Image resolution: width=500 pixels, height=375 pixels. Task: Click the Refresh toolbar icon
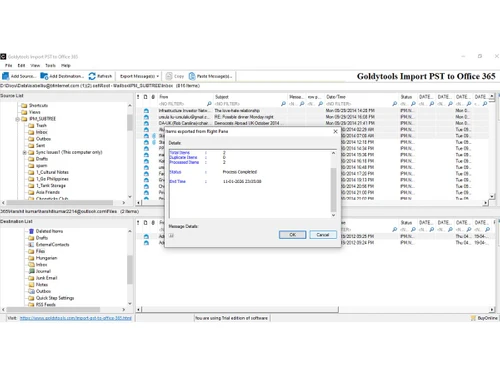[92, 76]
